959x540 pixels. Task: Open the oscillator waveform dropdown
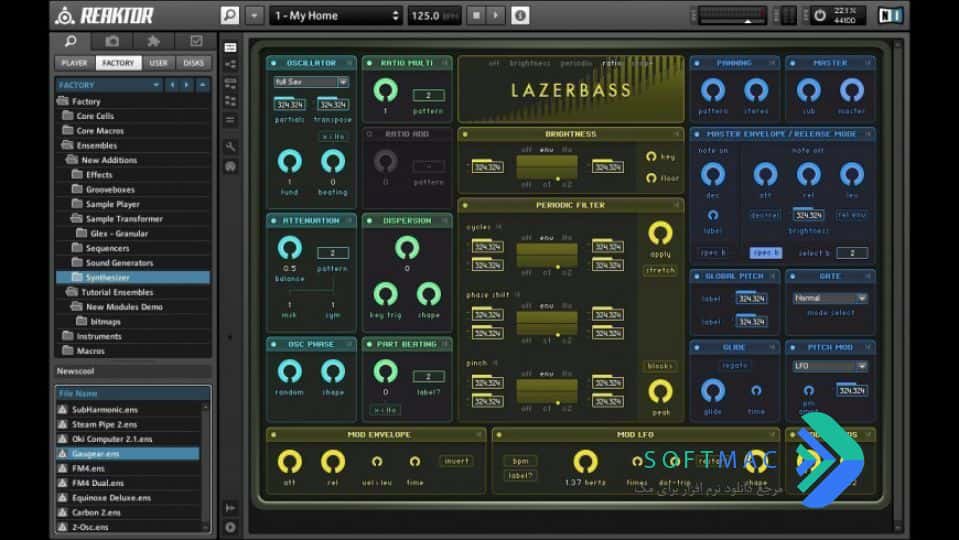(x=311, y=82)
